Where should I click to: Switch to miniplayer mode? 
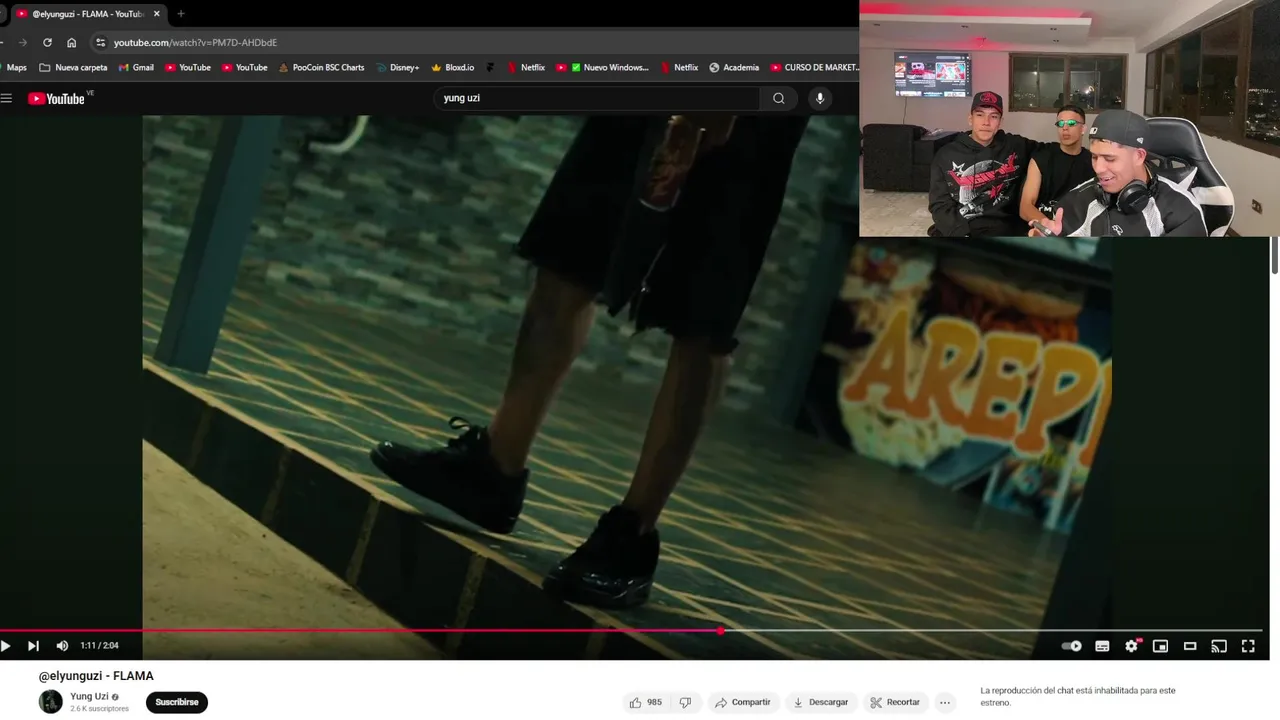(x=1160, y=646)
